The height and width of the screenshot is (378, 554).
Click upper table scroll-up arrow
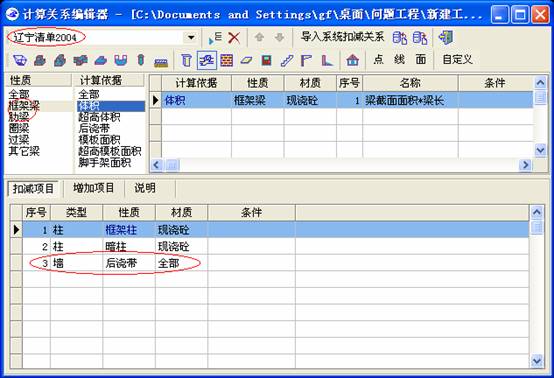click(540, 83)
